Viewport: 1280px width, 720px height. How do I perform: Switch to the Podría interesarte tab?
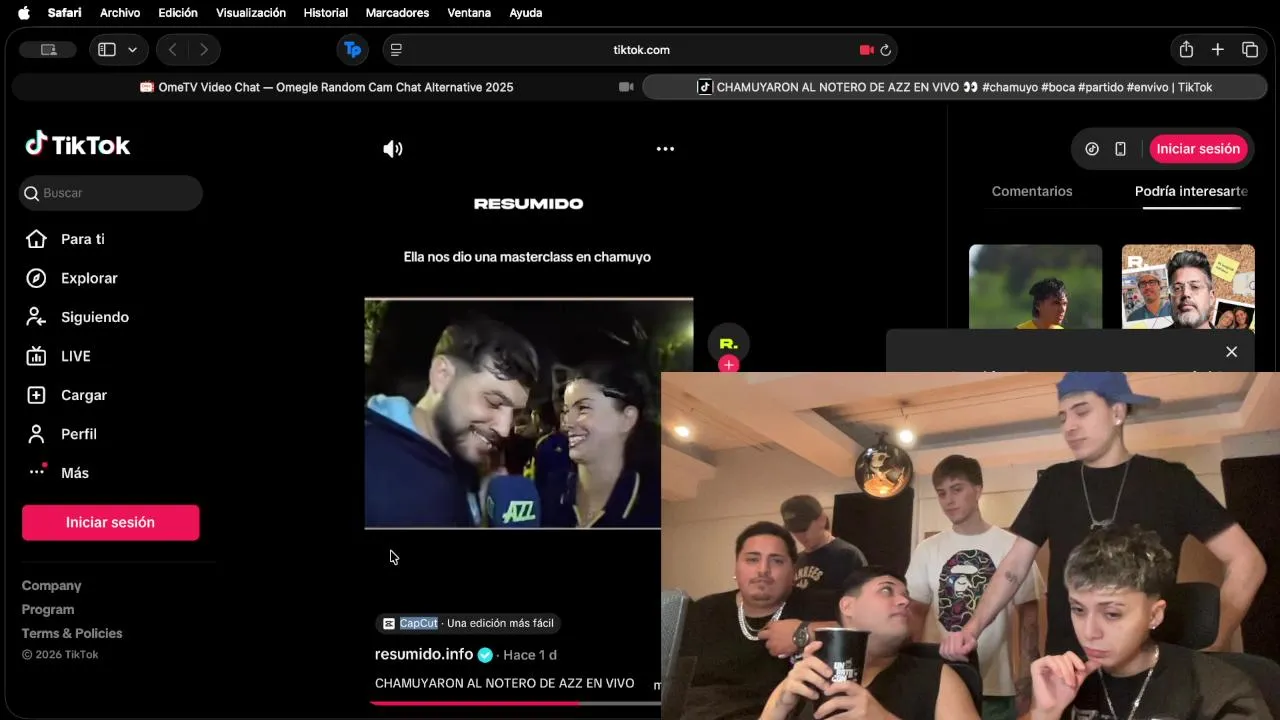pos(1191,191)
